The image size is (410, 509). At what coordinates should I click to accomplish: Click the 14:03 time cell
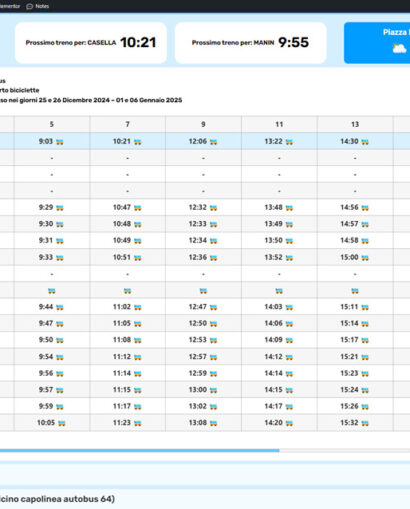coord(279,307)
